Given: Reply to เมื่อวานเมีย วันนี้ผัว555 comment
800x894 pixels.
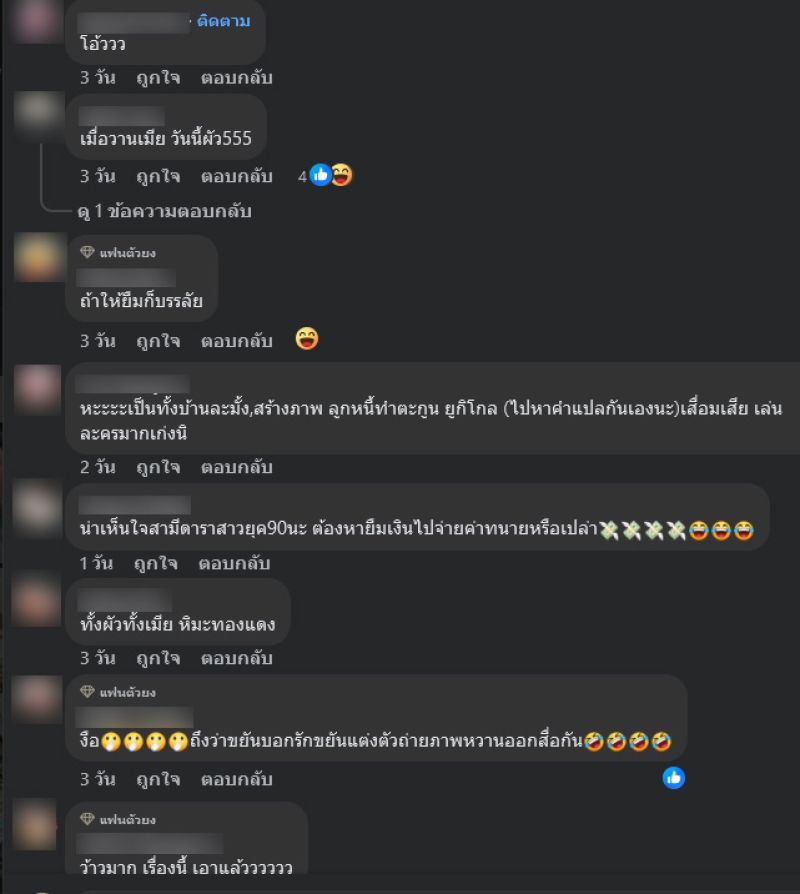Looking at the screenshot, I should [237, 176].
